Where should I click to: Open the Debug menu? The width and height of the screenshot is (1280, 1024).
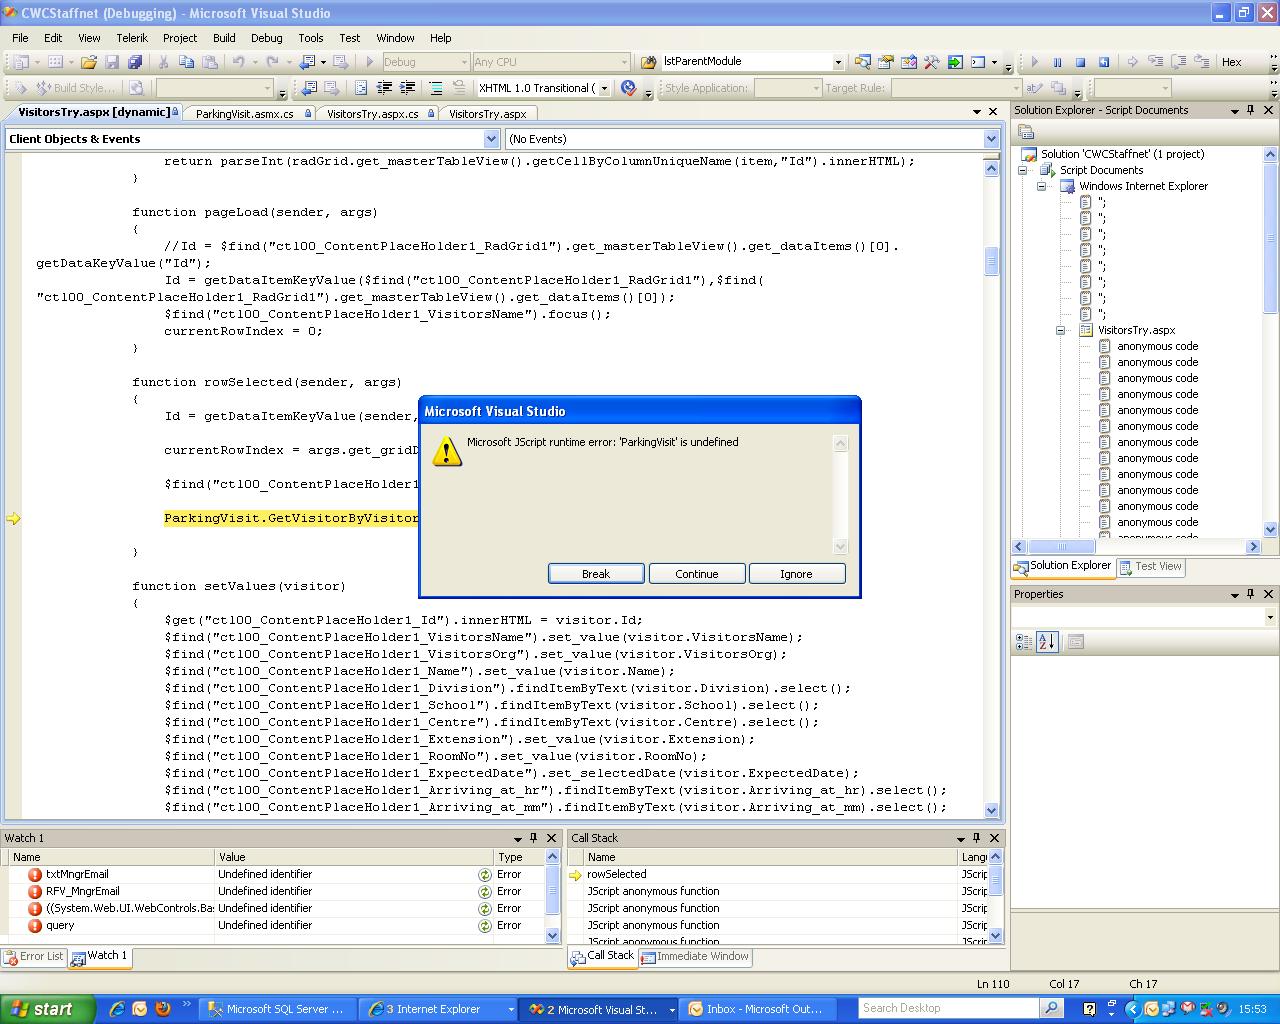point(266,38)
